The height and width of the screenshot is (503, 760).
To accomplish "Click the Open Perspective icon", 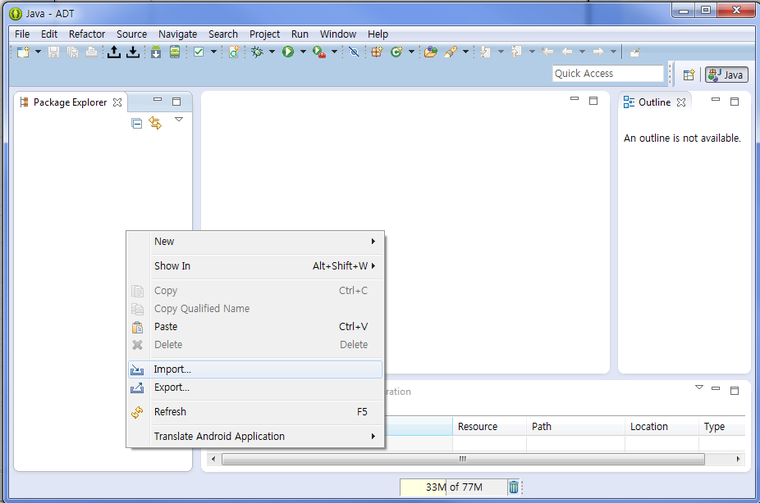I will [689, 75].
